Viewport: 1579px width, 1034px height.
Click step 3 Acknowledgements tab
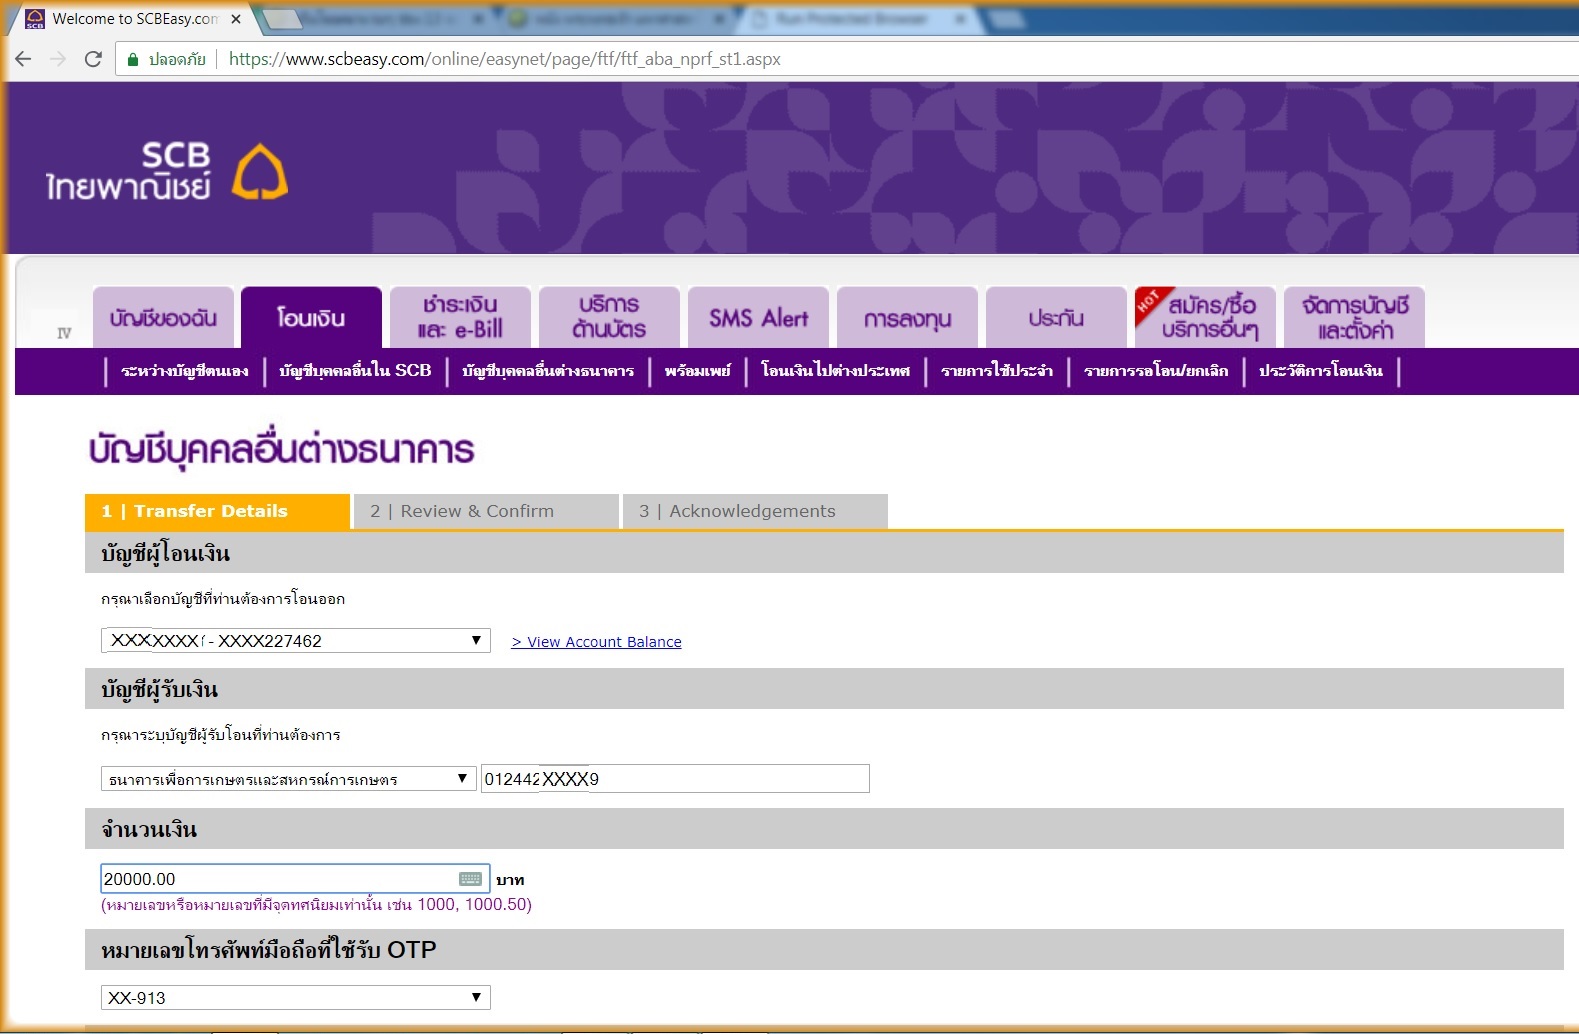point(755,511)
